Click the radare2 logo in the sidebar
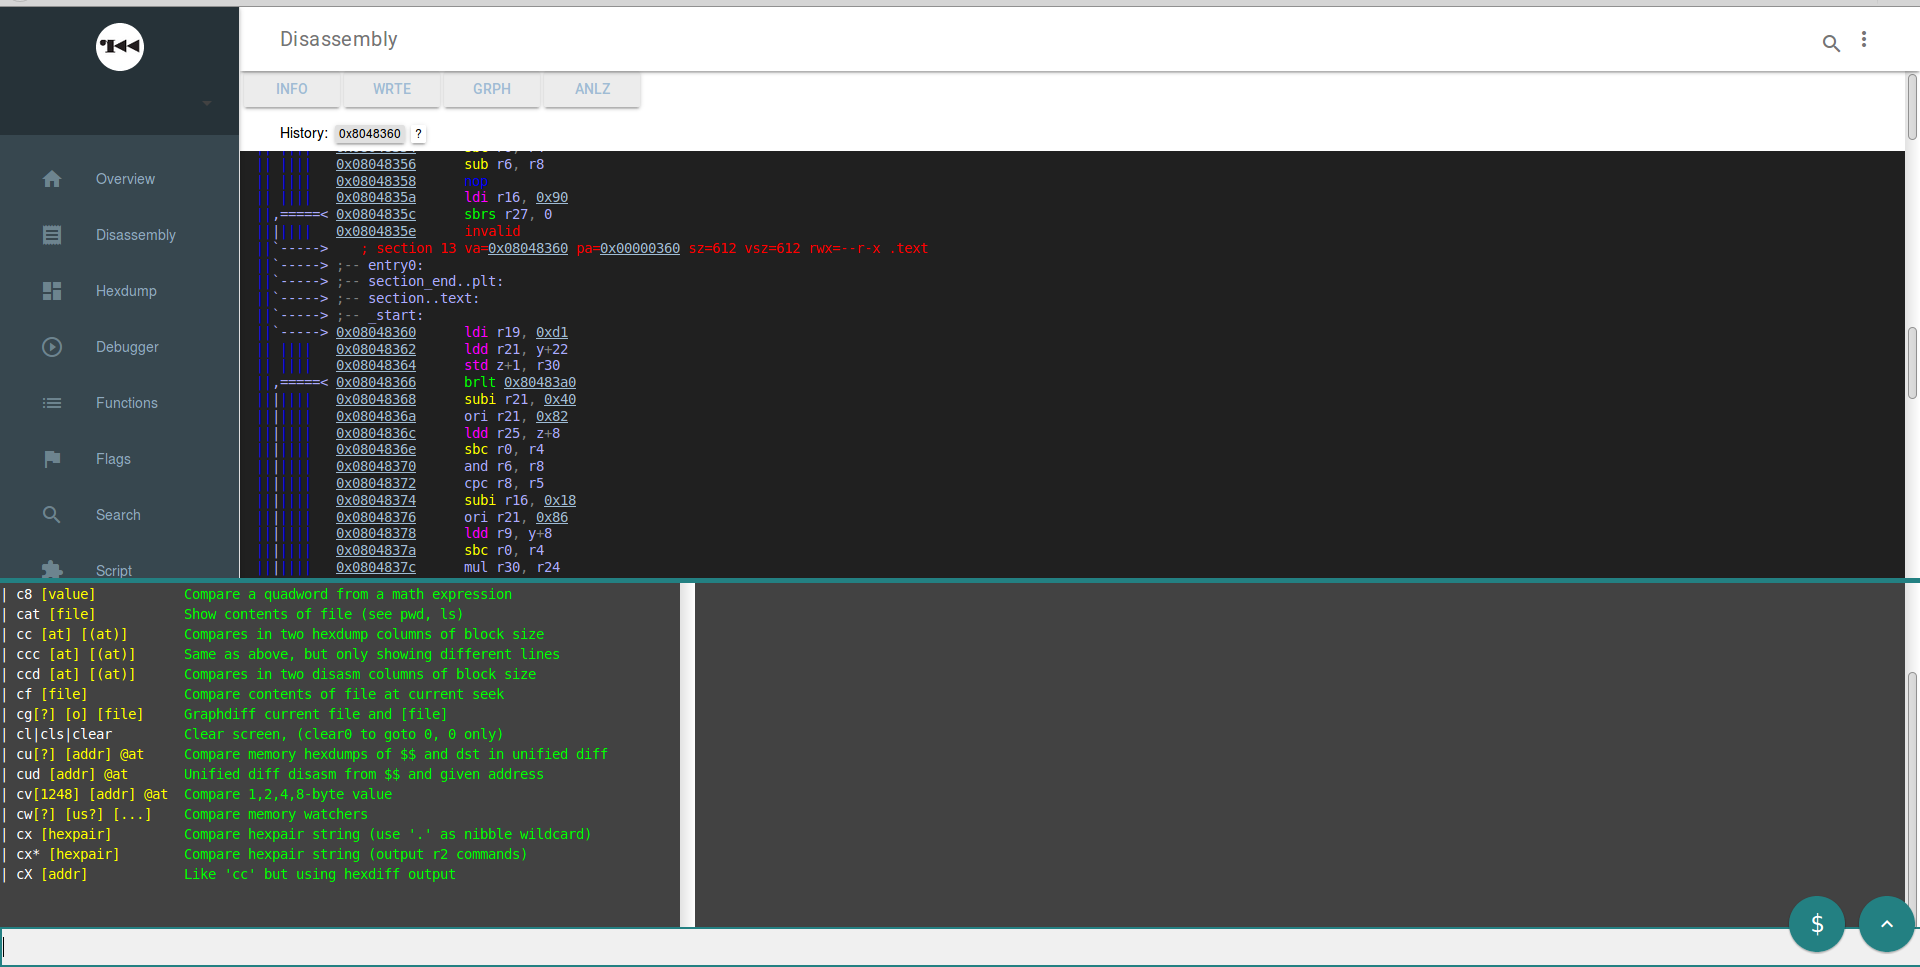 tap(119, 47)
